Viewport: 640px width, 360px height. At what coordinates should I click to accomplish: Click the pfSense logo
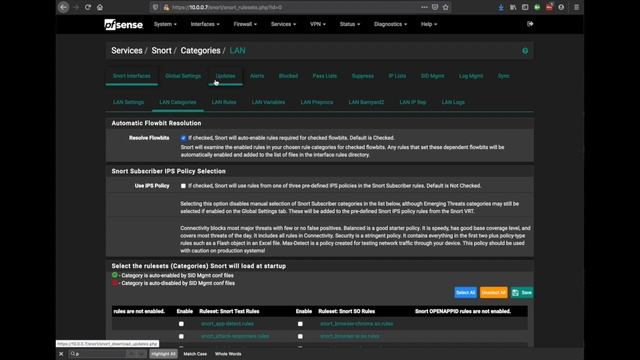point(123,24)
